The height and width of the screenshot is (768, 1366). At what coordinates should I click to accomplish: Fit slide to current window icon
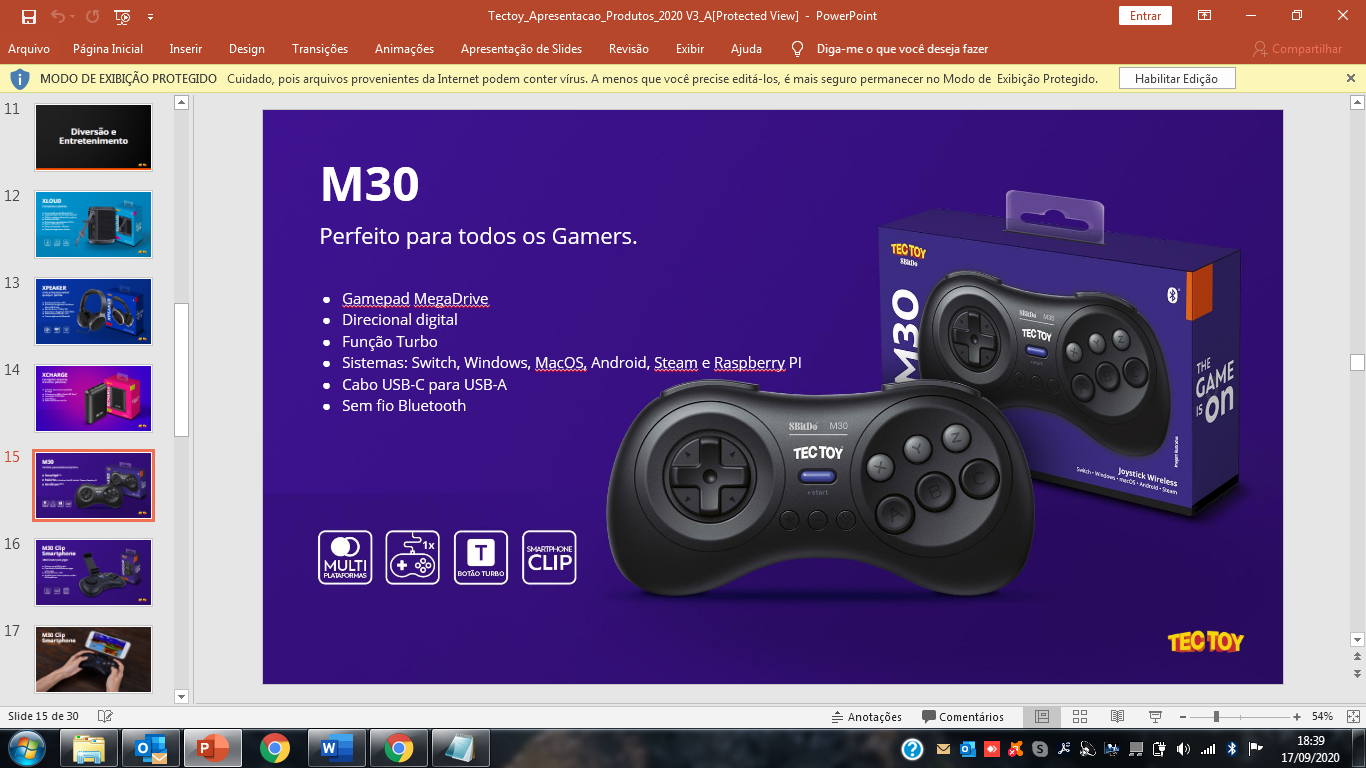[1352, 716]
